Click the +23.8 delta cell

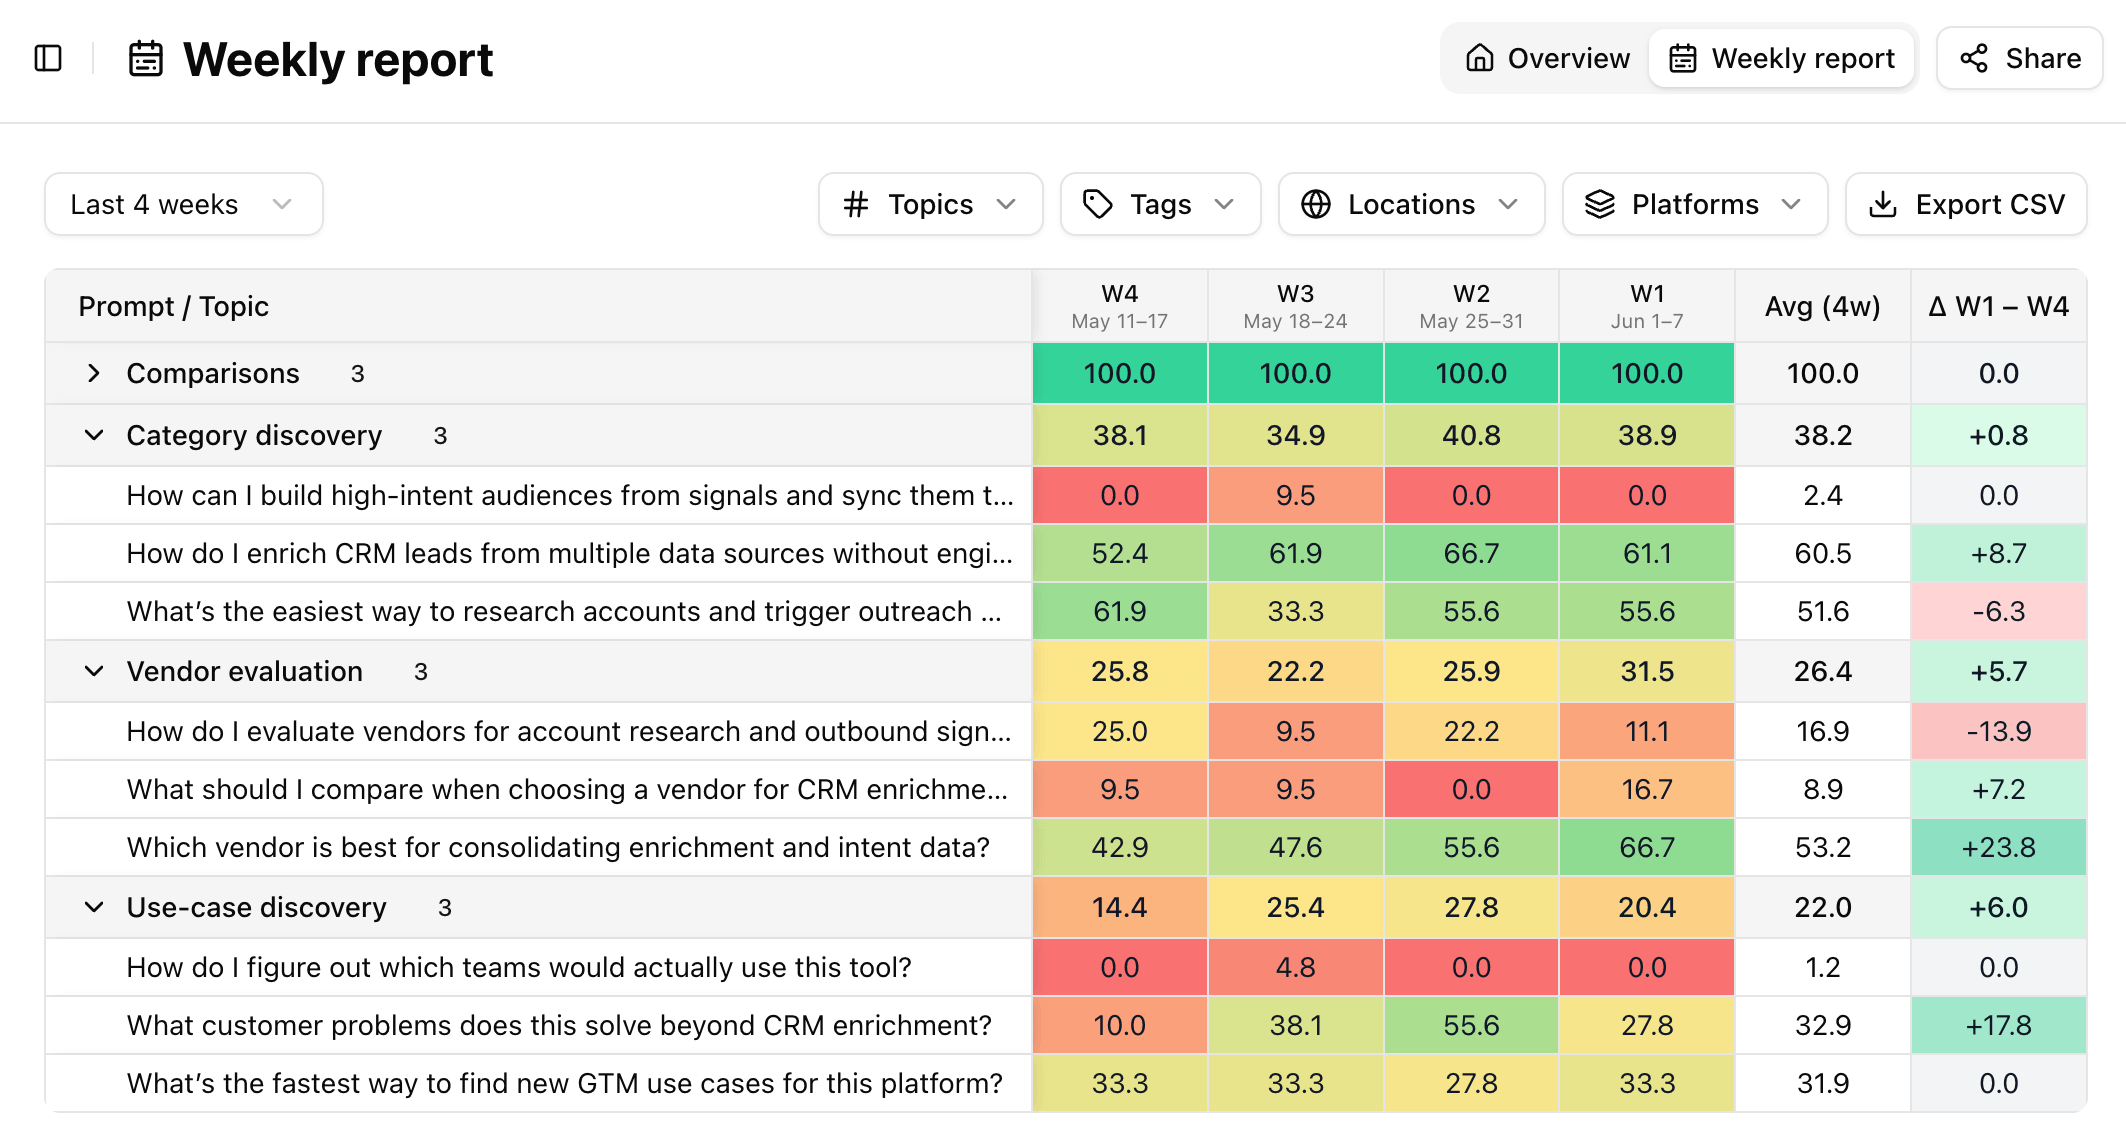point(1999,847)
